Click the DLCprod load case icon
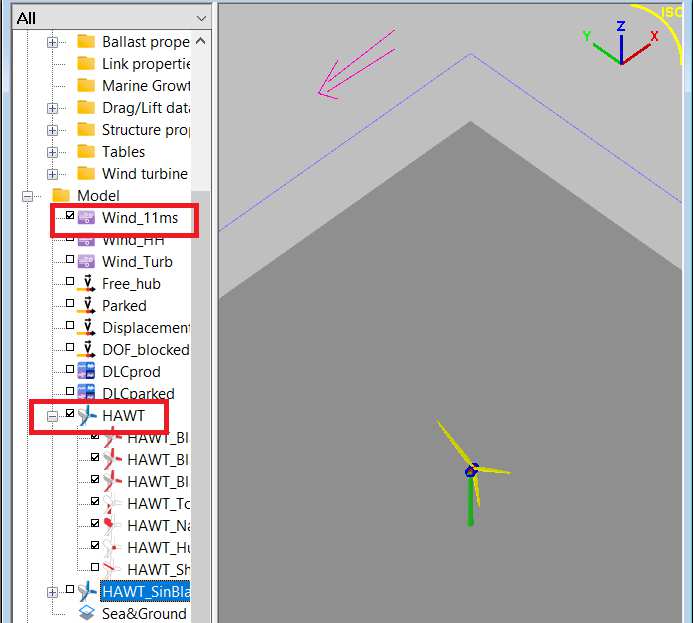This screenshot has height=623, width=694. [87, 372]
